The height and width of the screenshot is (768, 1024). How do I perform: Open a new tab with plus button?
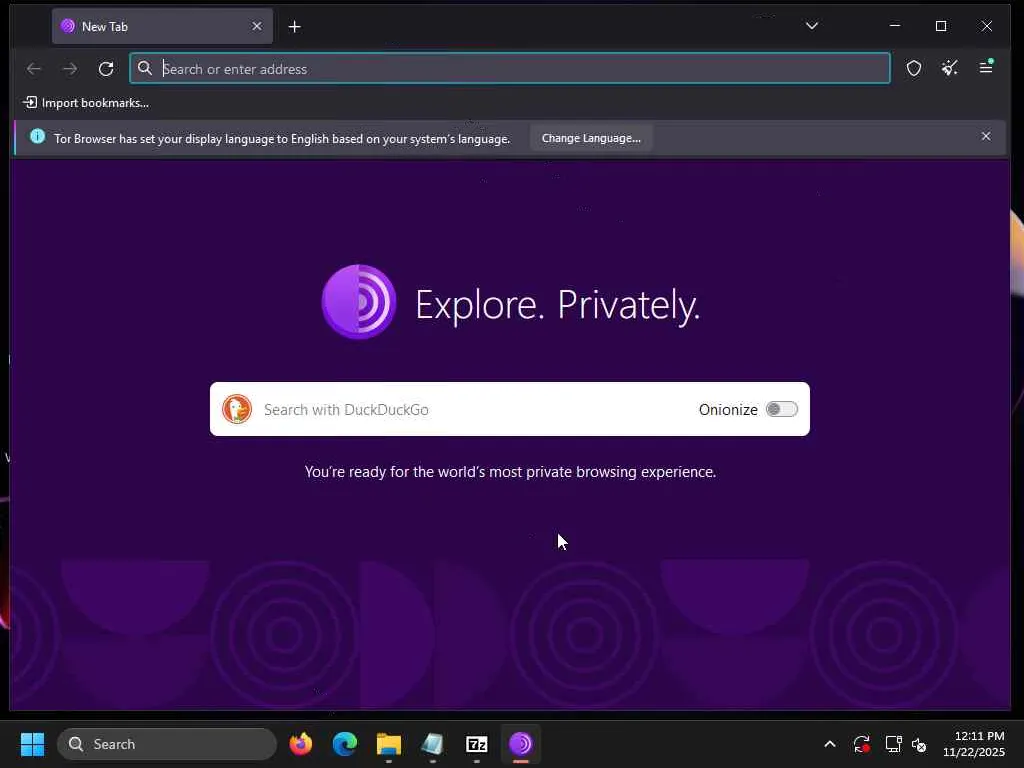point(295,27)
